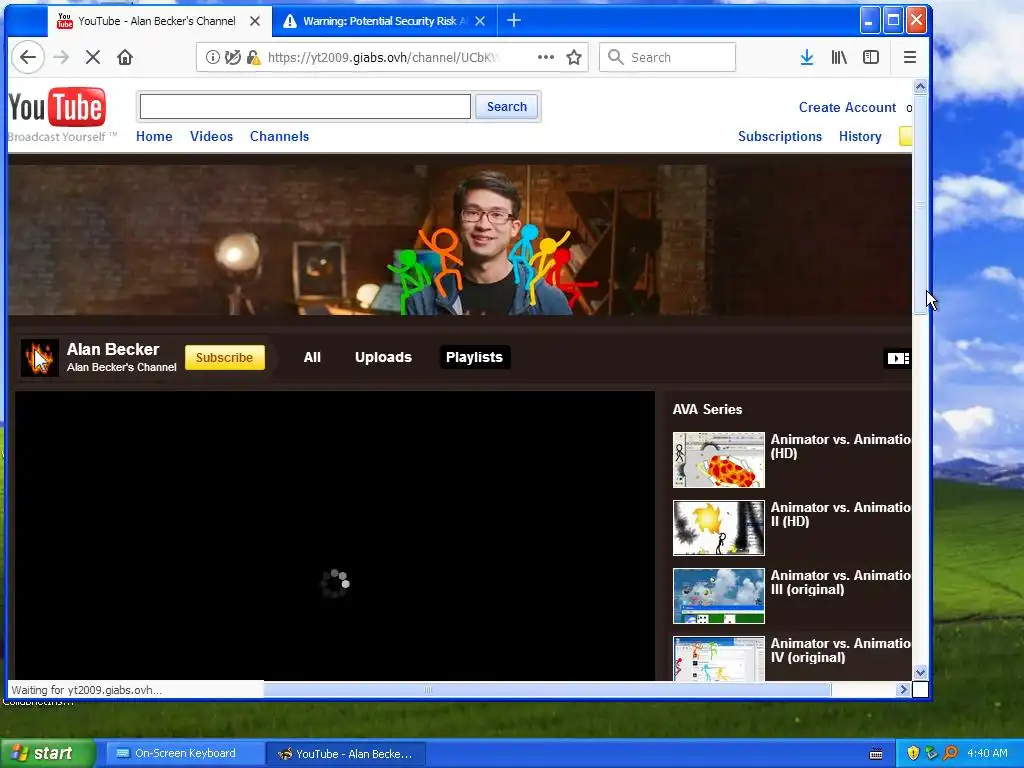The height and width of the screenshot is (768, 1024).
Task: Click the browser Back arrow button
Action: point(27,57)
